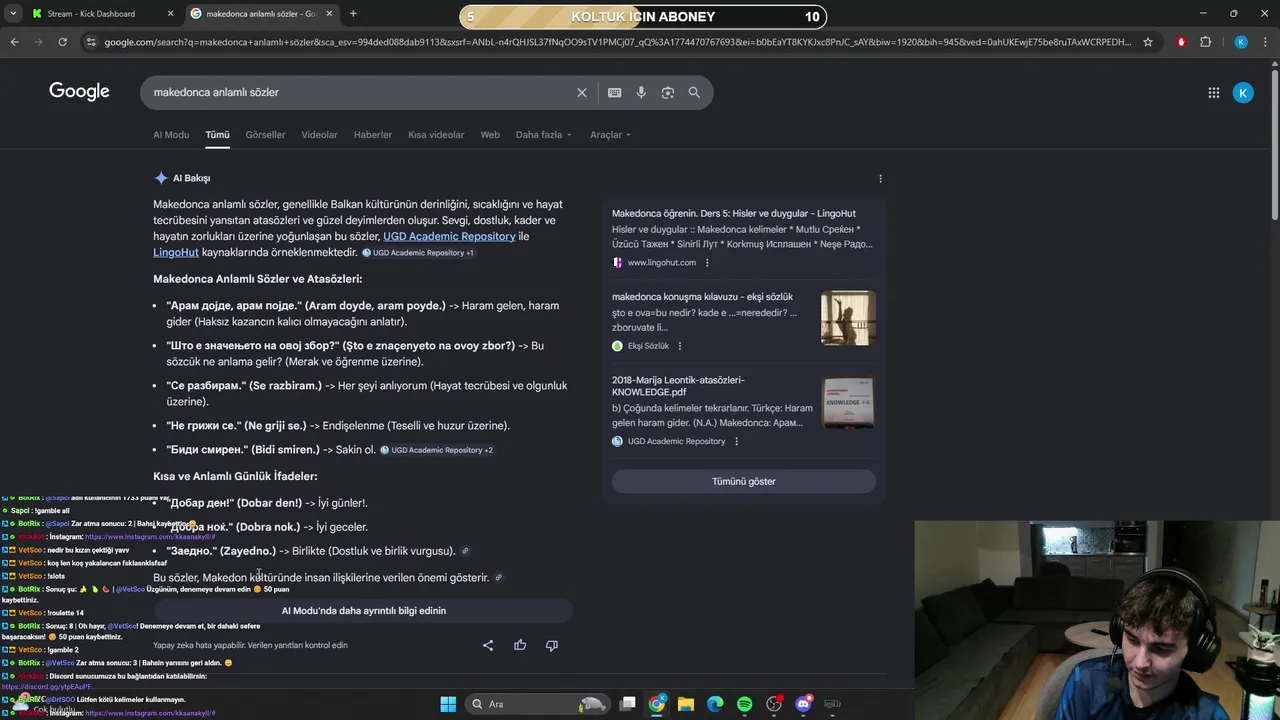Open OBS Studio from taskbar
The width and height of the screenshot is (1280, 720).
(774, 704)
